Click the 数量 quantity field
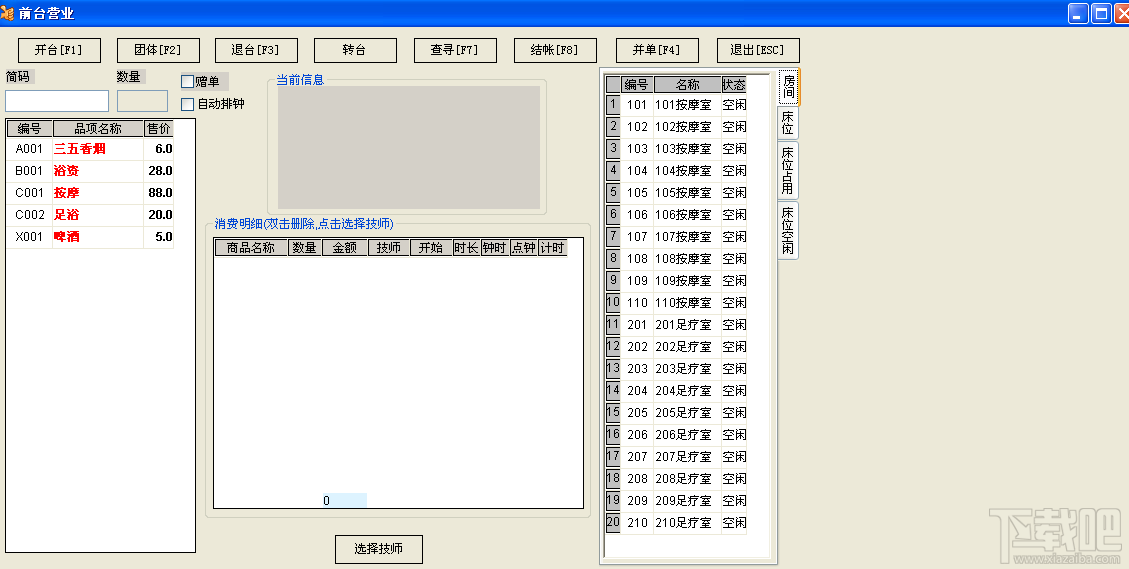 coord(143,101)
